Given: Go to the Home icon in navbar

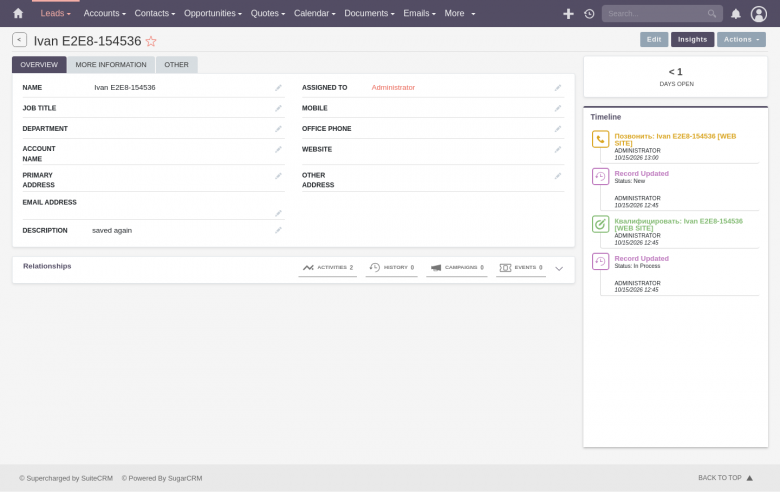Looking at the screenshot, I should (x=18, y=13).
